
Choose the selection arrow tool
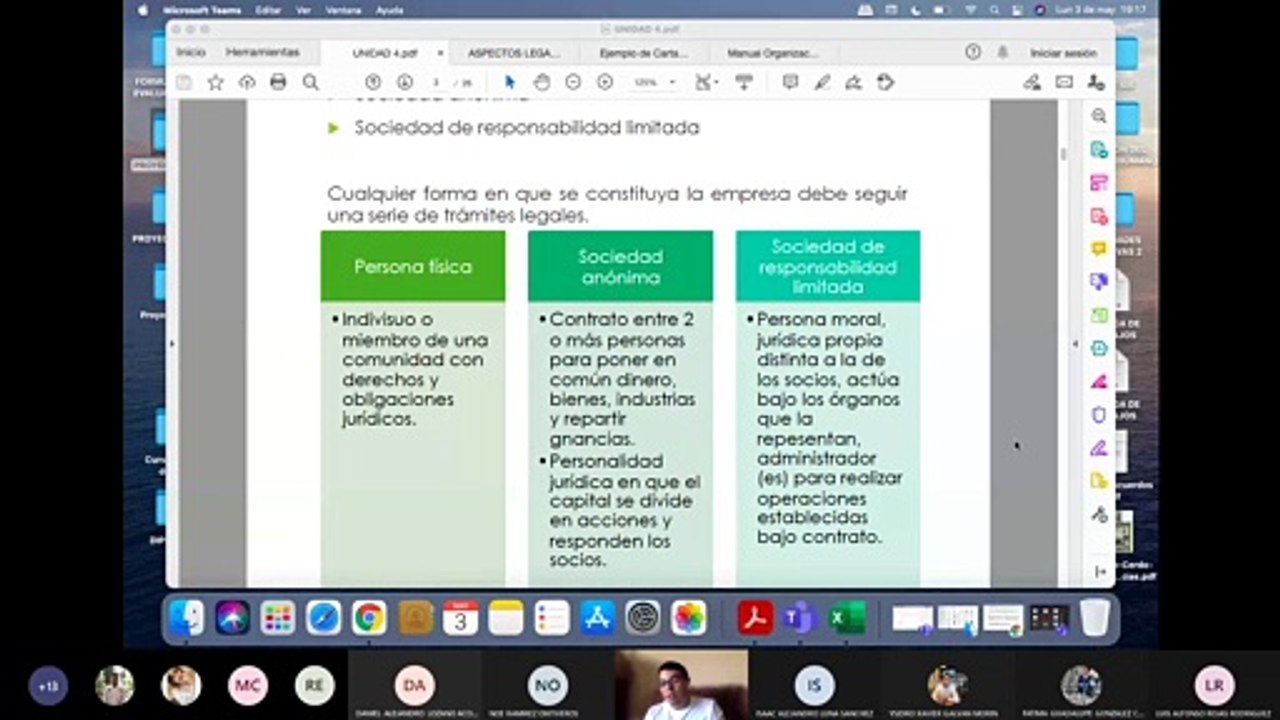pos(510,83)
